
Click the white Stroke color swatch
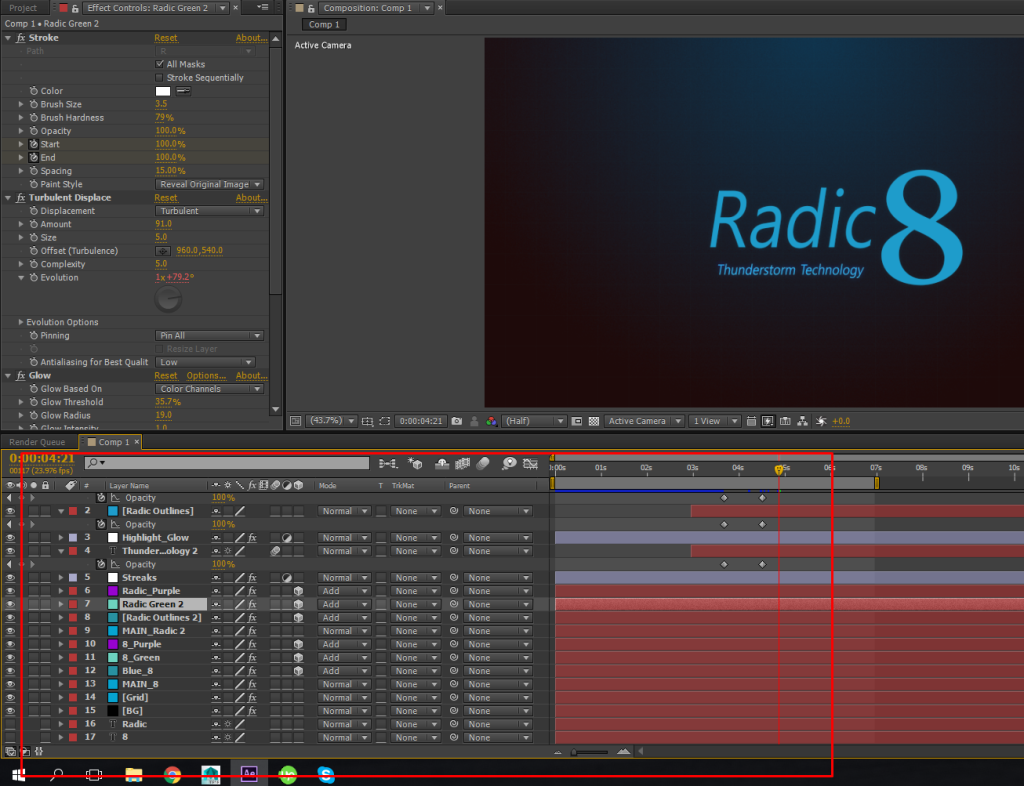(x=163, y=91)
